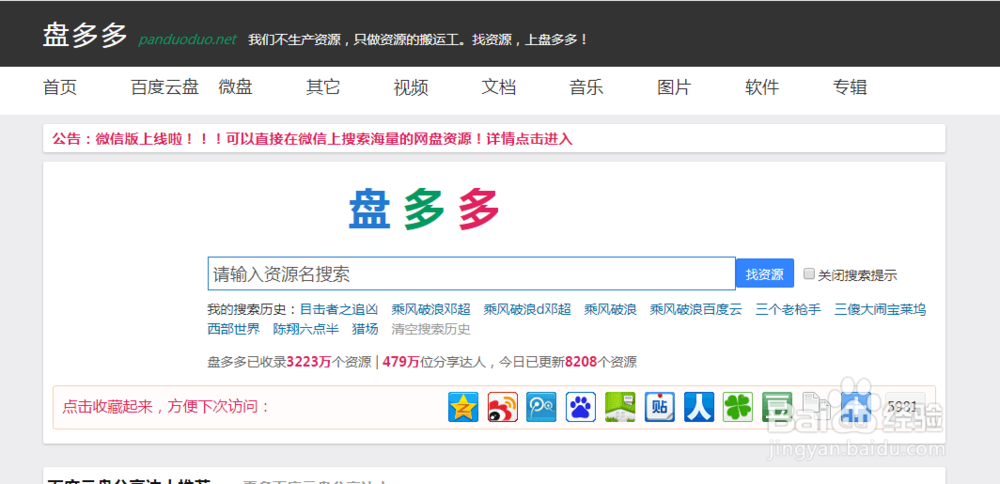Screen dimensions: 1000x484
Task: Click 盘多多 header site title
Action: 85,35
